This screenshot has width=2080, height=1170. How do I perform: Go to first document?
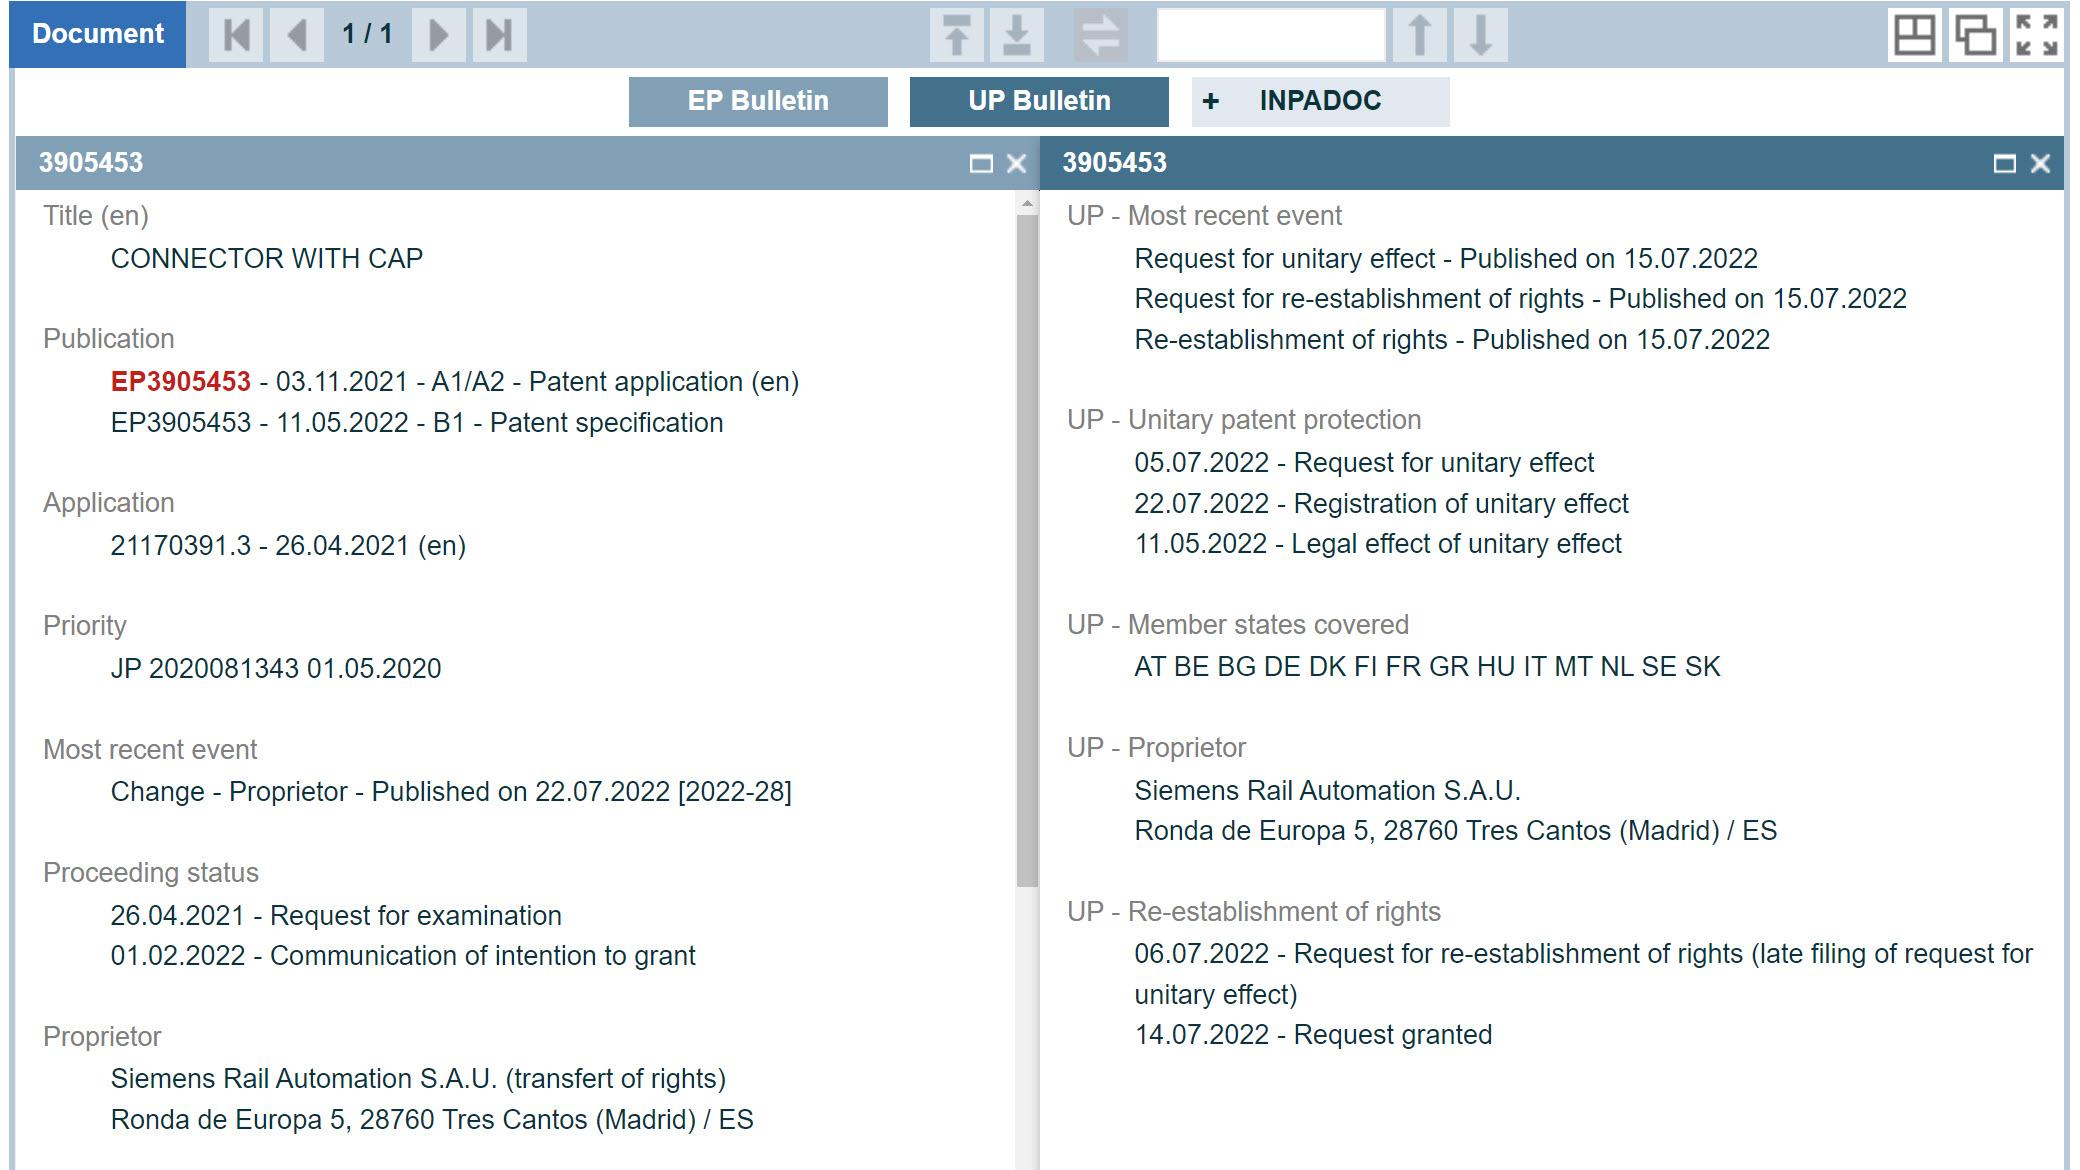pos(236,35)
